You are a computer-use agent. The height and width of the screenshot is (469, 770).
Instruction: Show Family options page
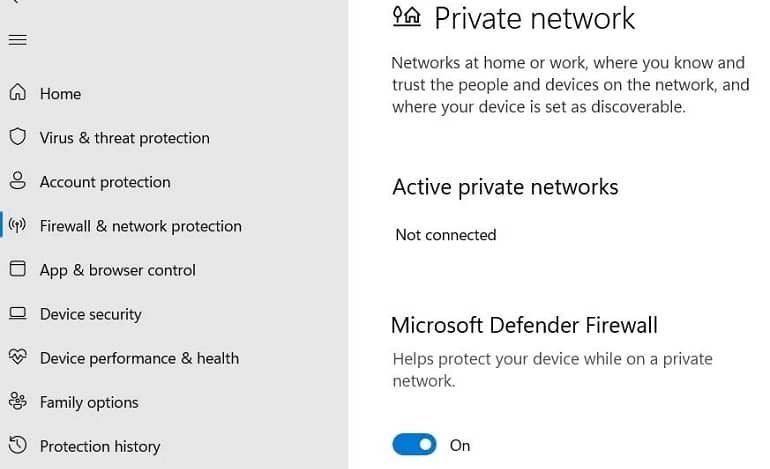(89, 403)
